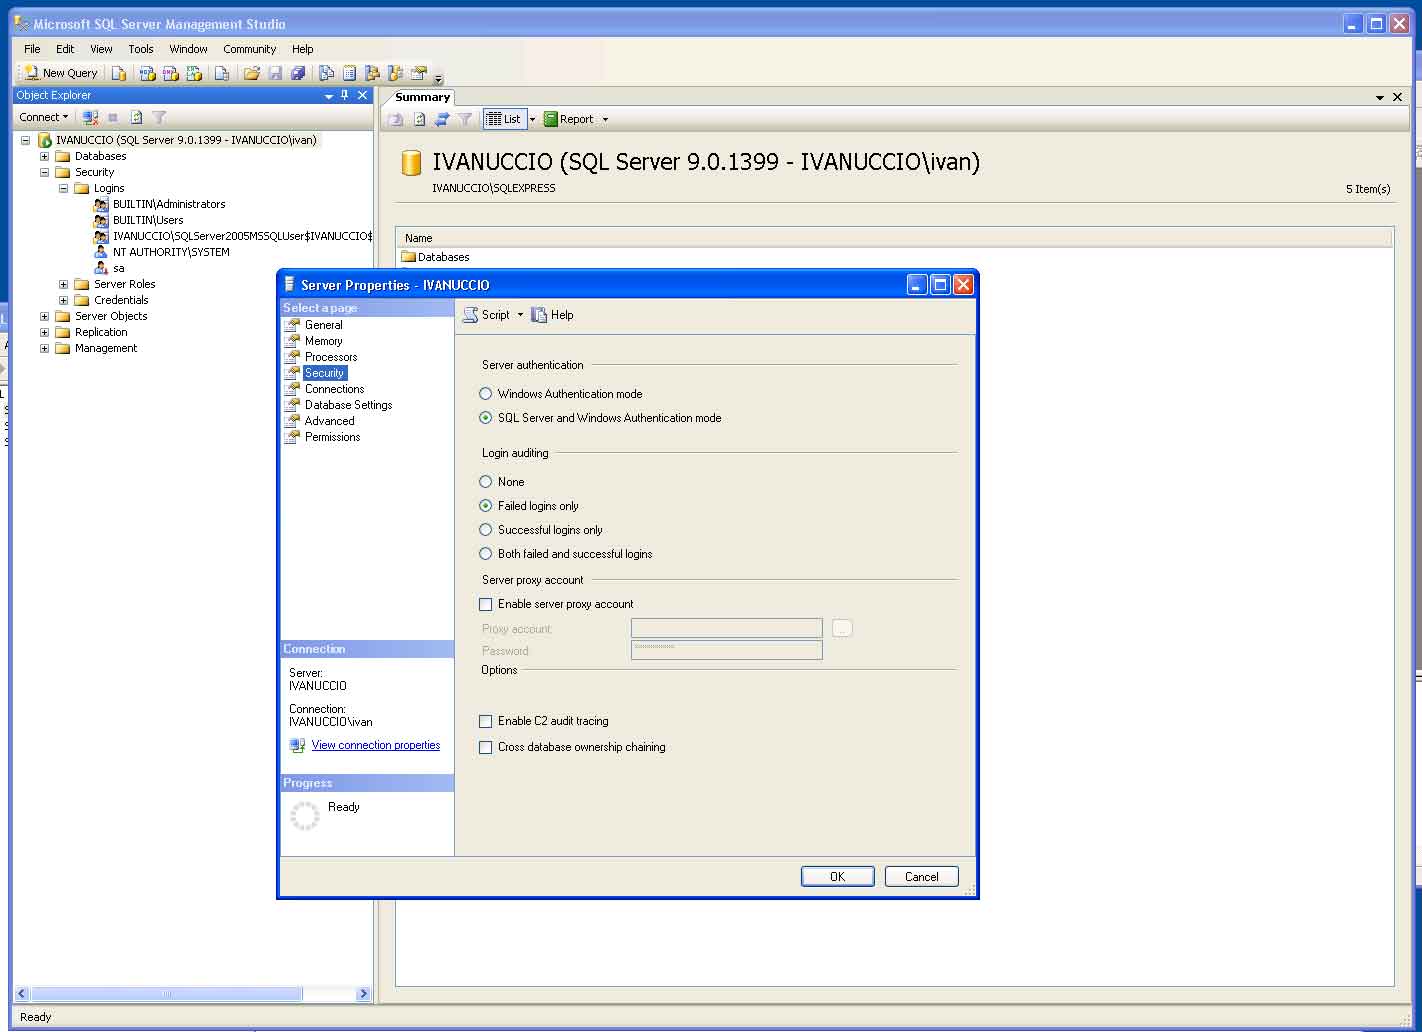This screenshot has width=1422, height=1032.
Task: Set login auditing to None
Action: point(486,482)
